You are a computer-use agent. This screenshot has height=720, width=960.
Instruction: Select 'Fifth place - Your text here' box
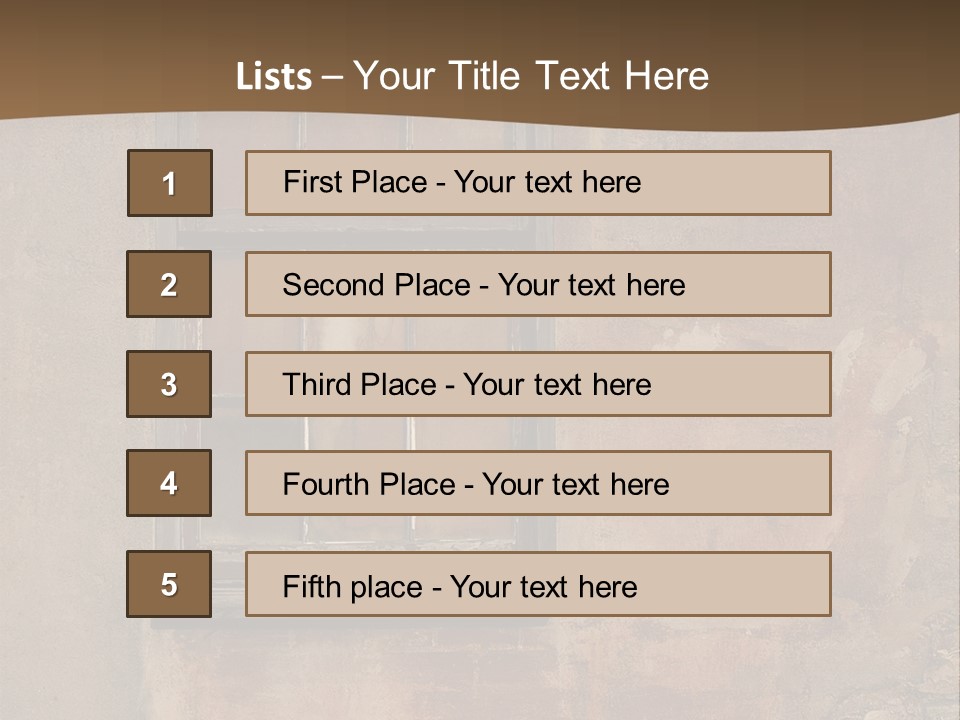538,584
